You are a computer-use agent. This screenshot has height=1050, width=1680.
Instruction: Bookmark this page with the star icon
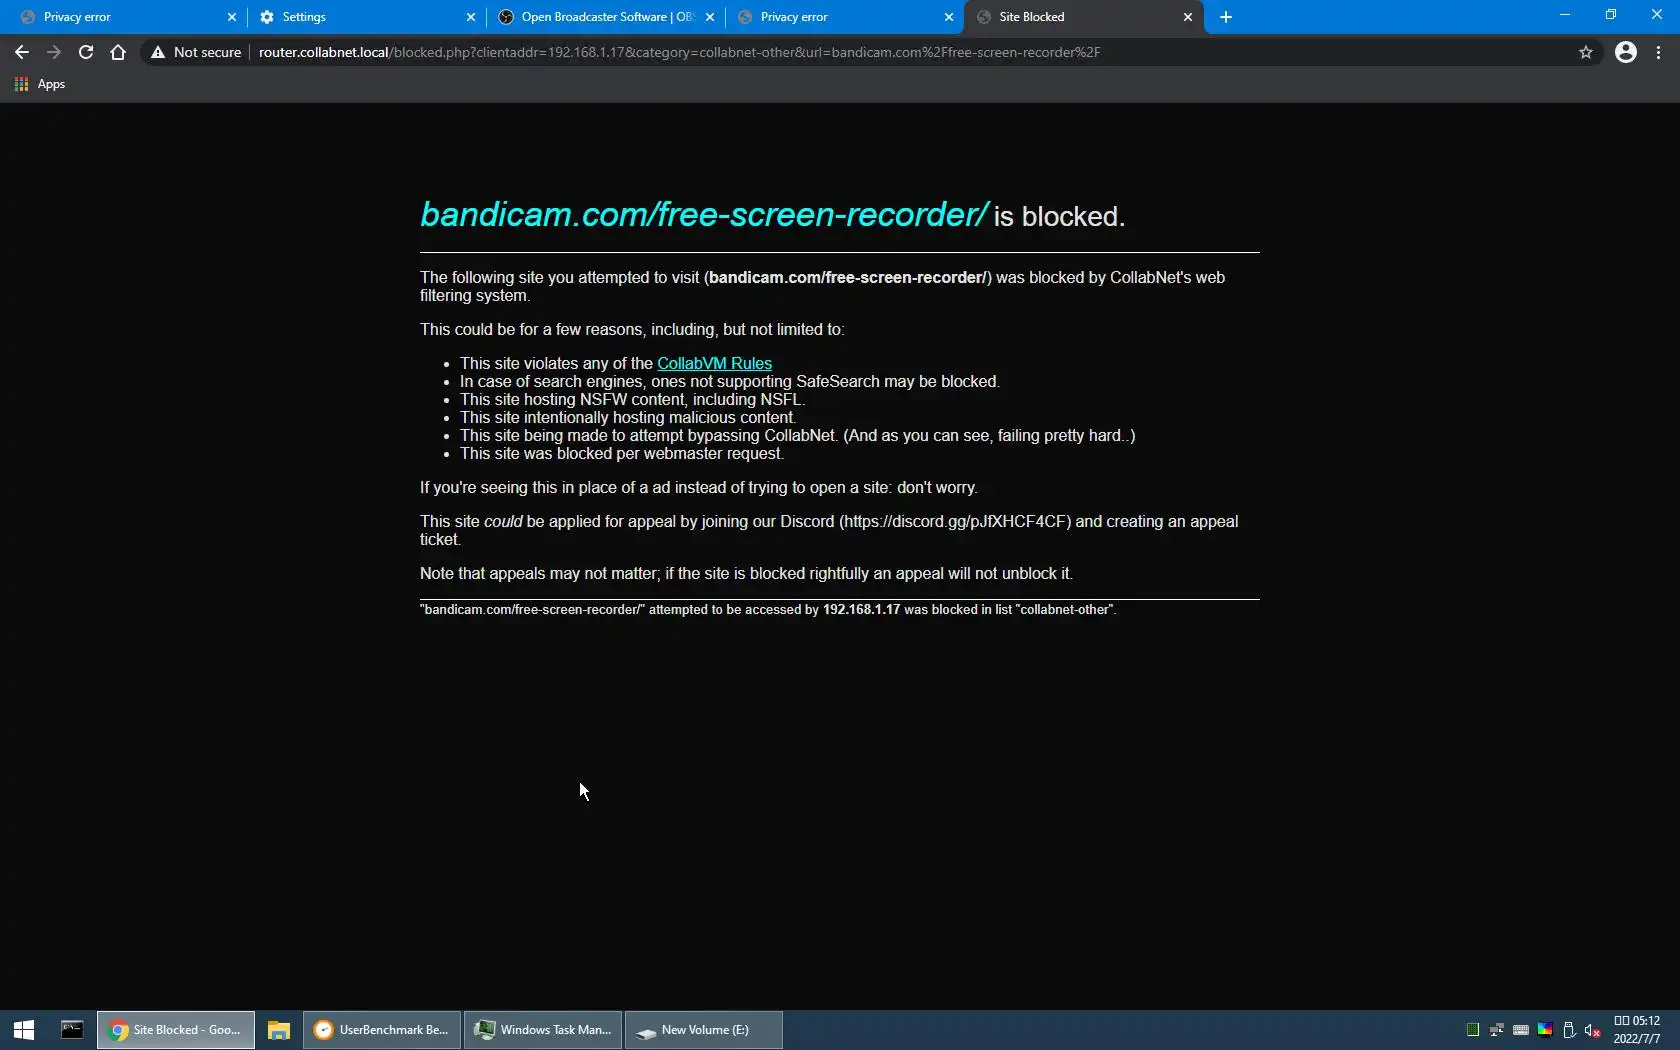[1586, 52]
